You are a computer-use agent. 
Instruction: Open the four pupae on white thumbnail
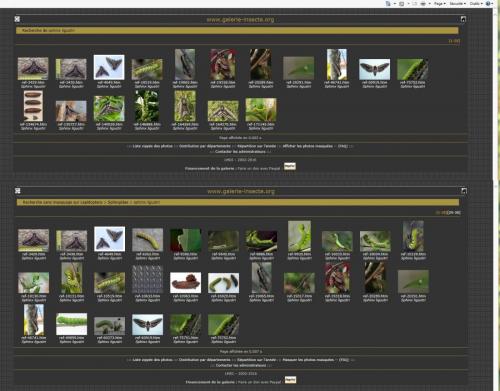[33, 106]
